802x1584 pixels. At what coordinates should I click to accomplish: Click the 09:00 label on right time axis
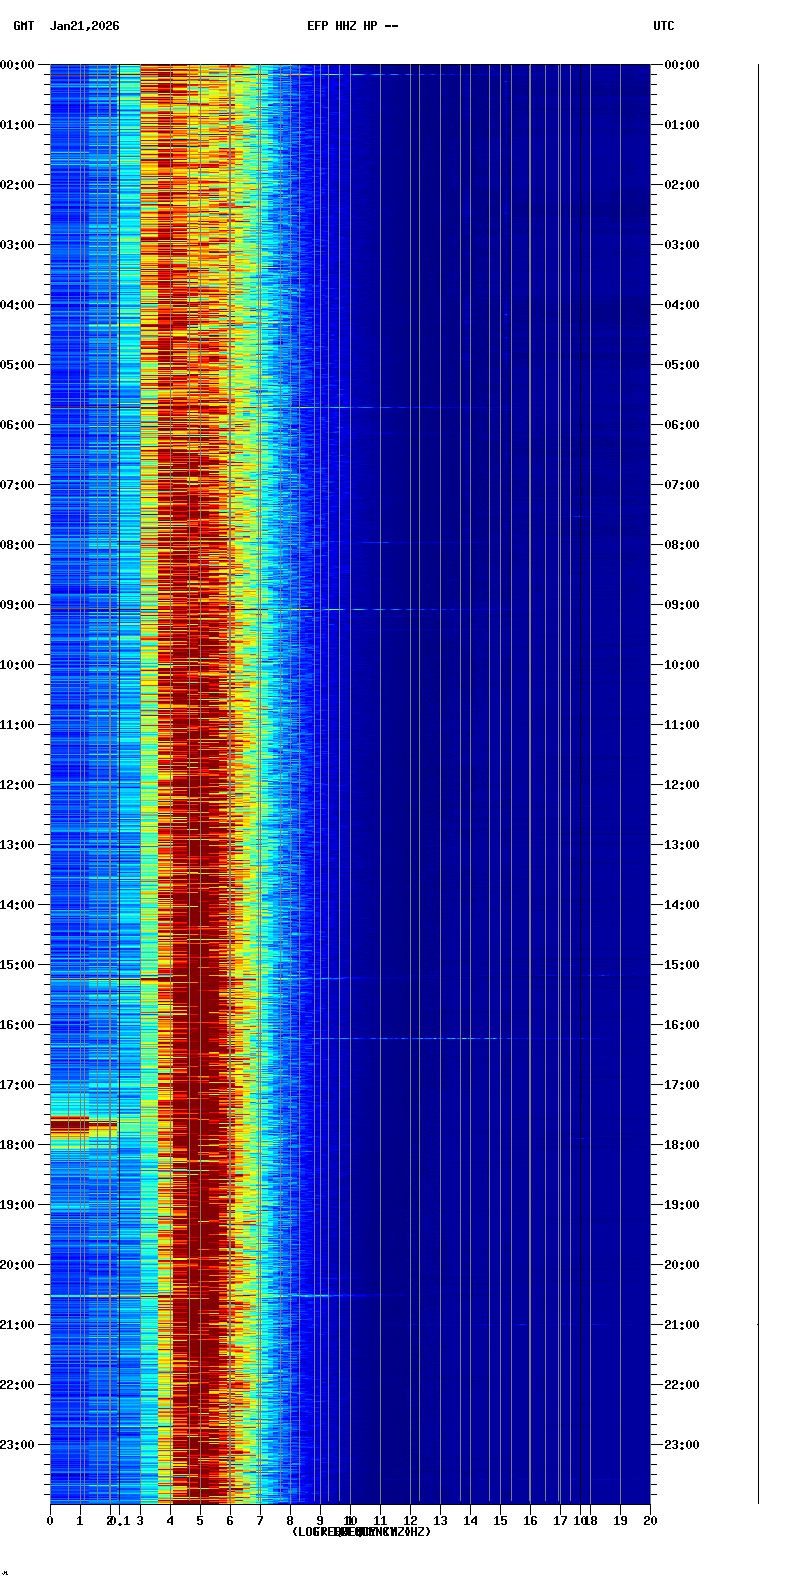(x=682, y=605)
